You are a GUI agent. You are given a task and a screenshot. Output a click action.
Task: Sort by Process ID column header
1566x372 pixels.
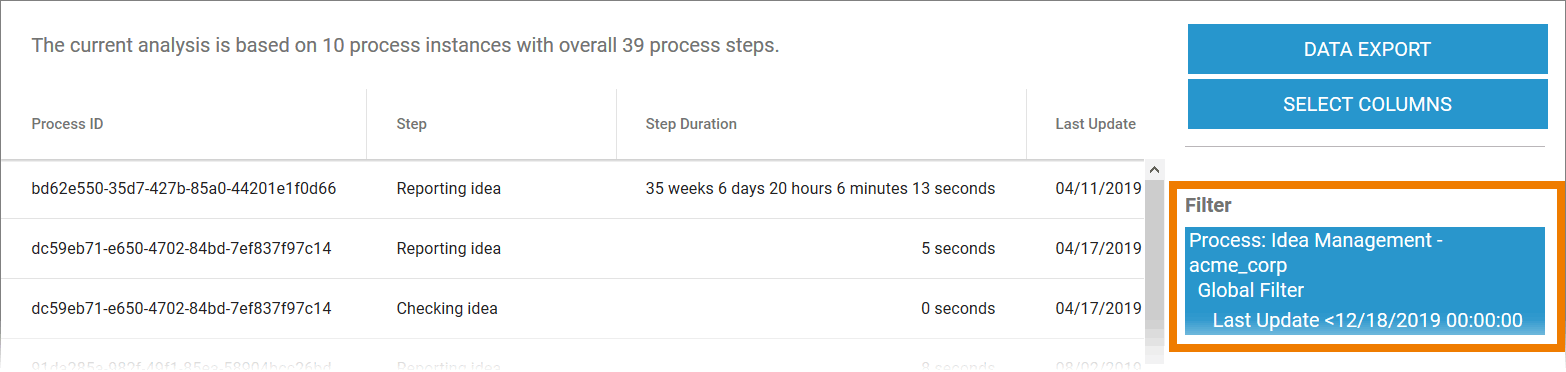tap(67, 124)
